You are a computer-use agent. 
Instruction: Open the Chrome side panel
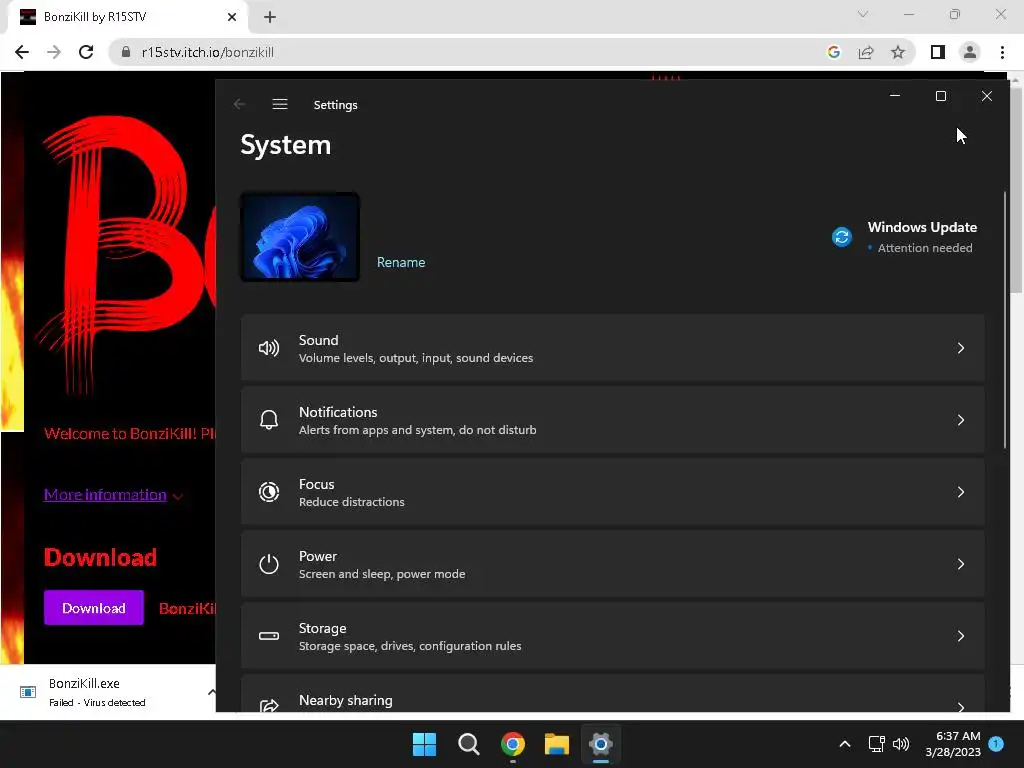coord(937,52)
